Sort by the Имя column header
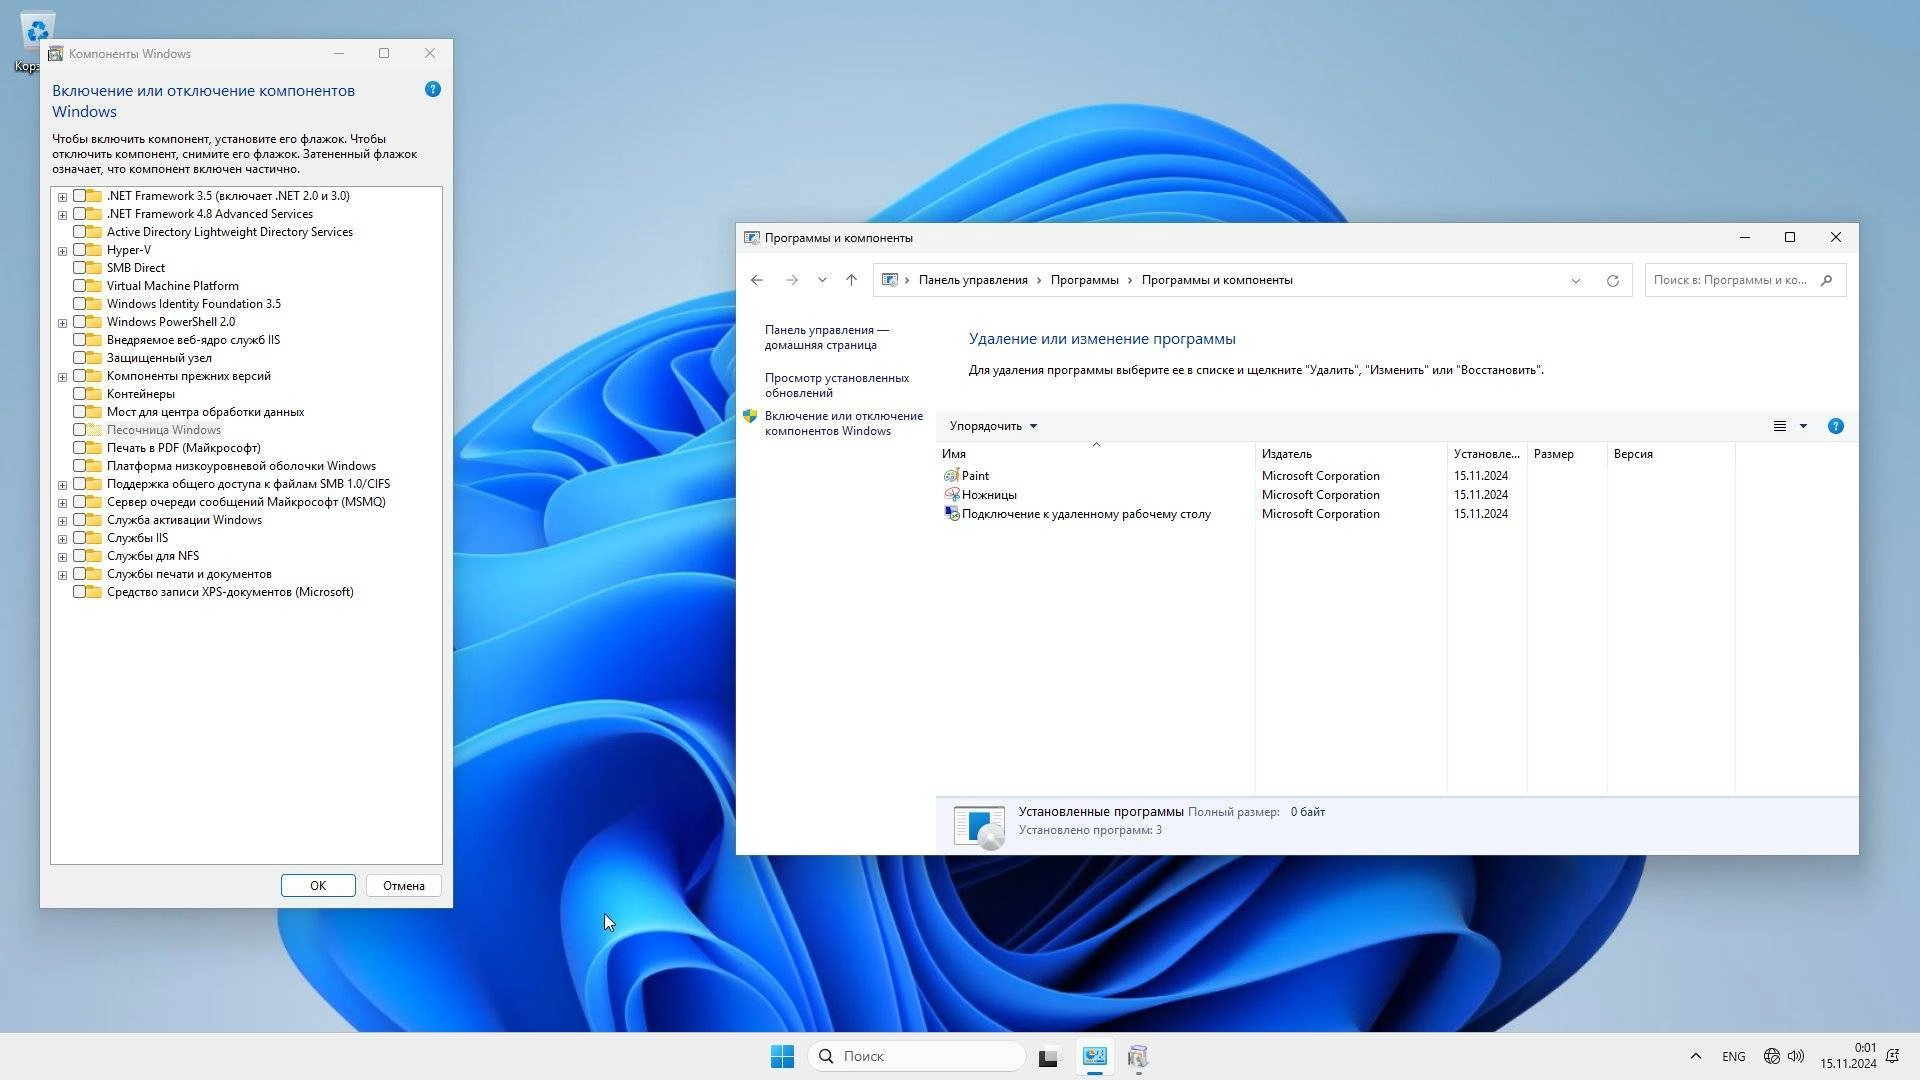 (x=1095, y=454)
